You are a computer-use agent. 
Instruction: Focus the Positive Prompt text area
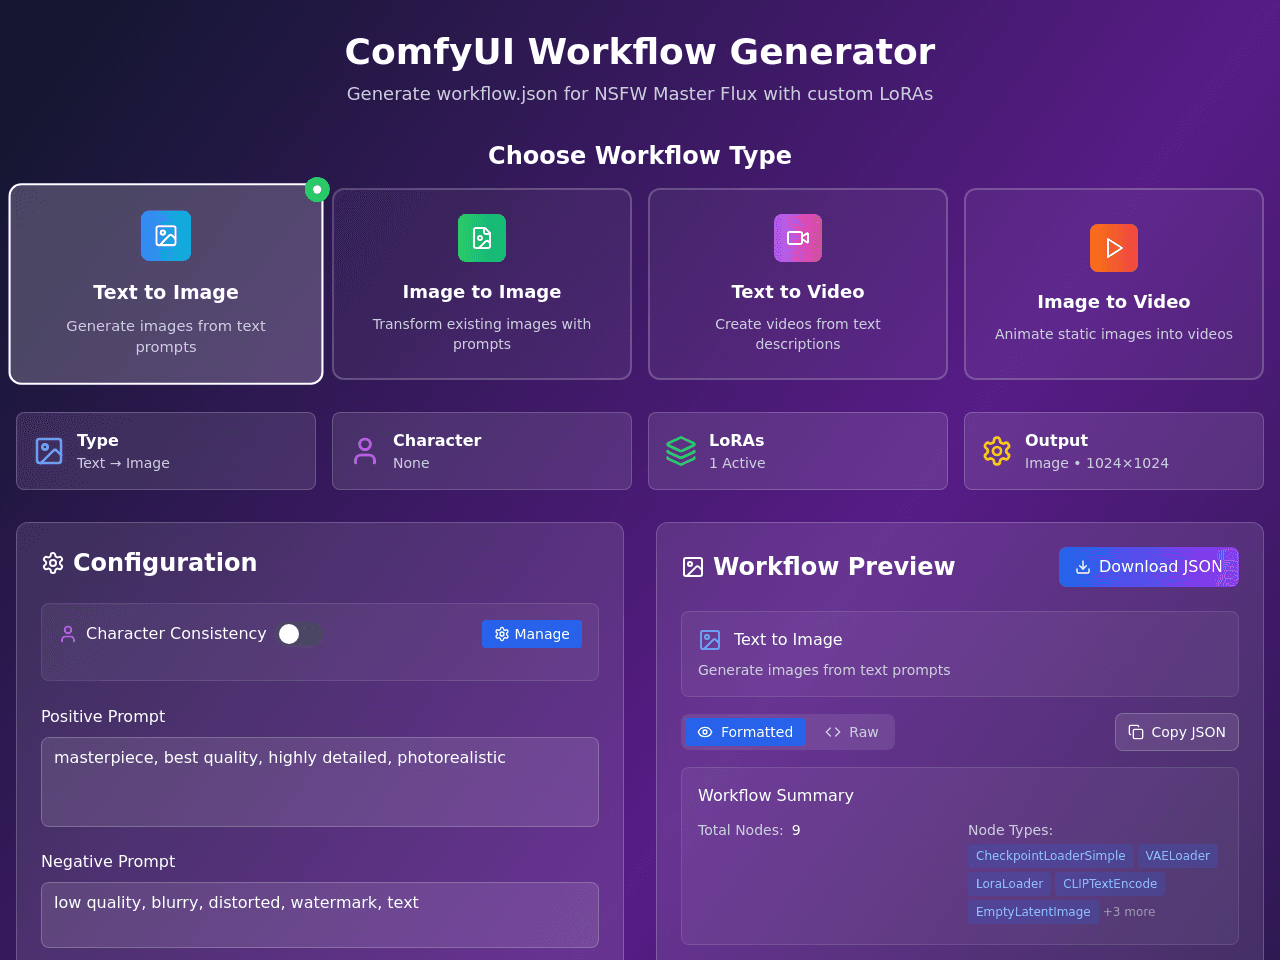point(320,782)
